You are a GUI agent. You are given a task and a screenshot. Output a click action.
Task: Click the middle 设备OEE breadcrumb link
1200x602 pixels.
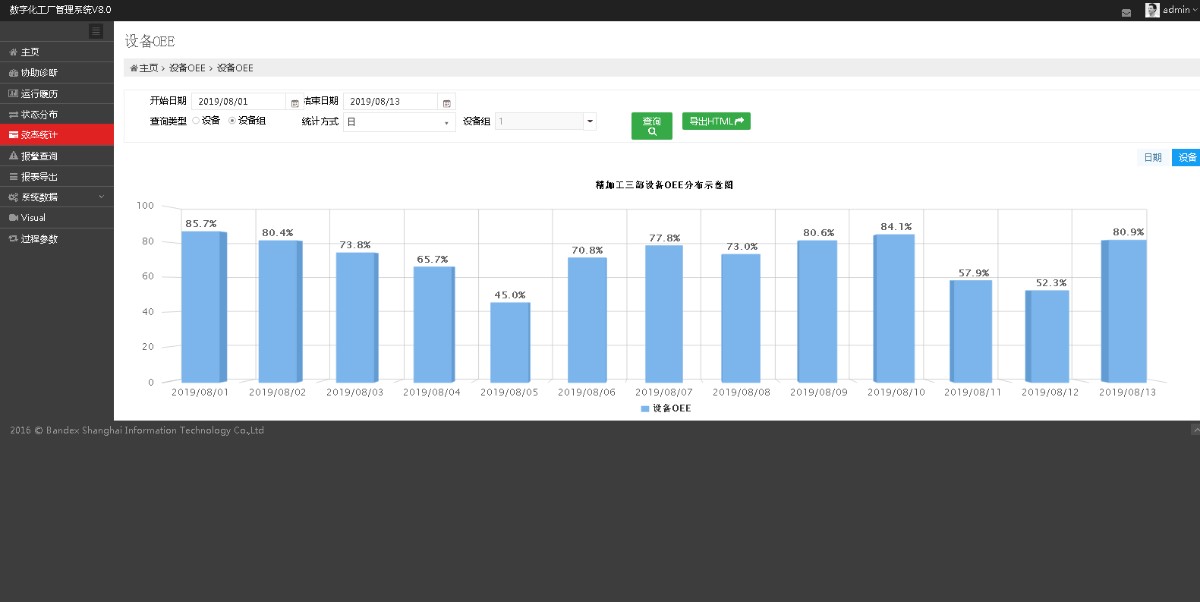187,68
